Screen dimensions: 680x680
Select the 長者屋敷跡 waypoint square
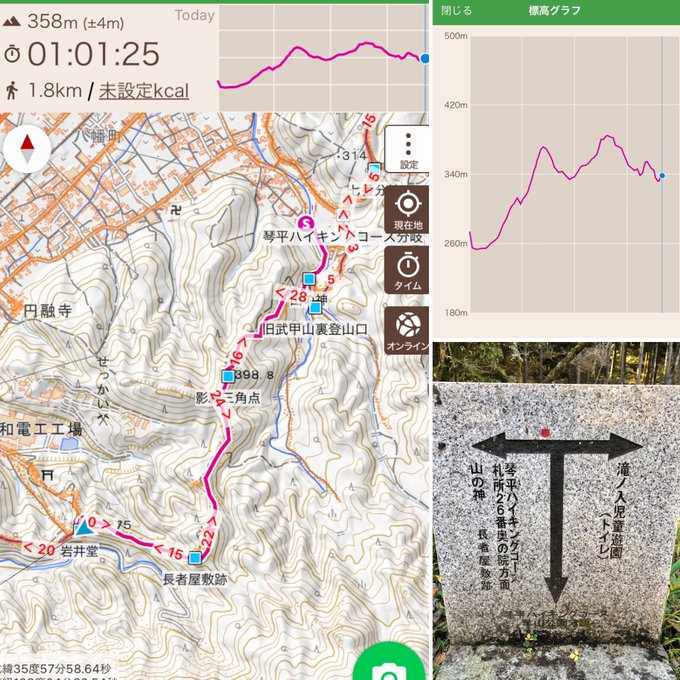pyautogui.click(x=195, y=557)
